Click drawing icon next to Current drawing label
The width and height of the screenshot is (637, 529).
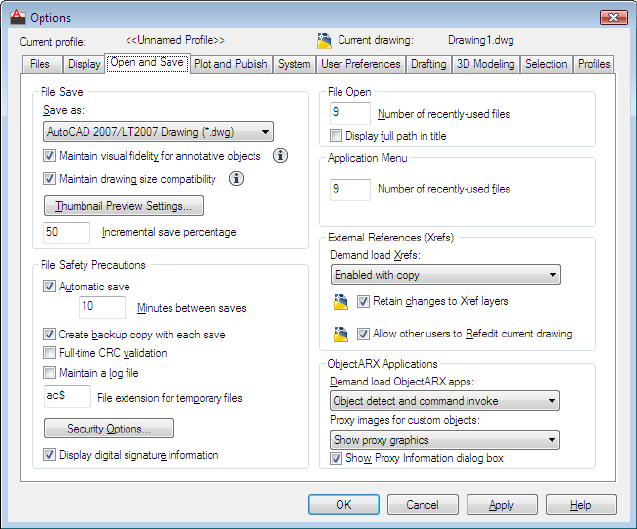(324, 41)
